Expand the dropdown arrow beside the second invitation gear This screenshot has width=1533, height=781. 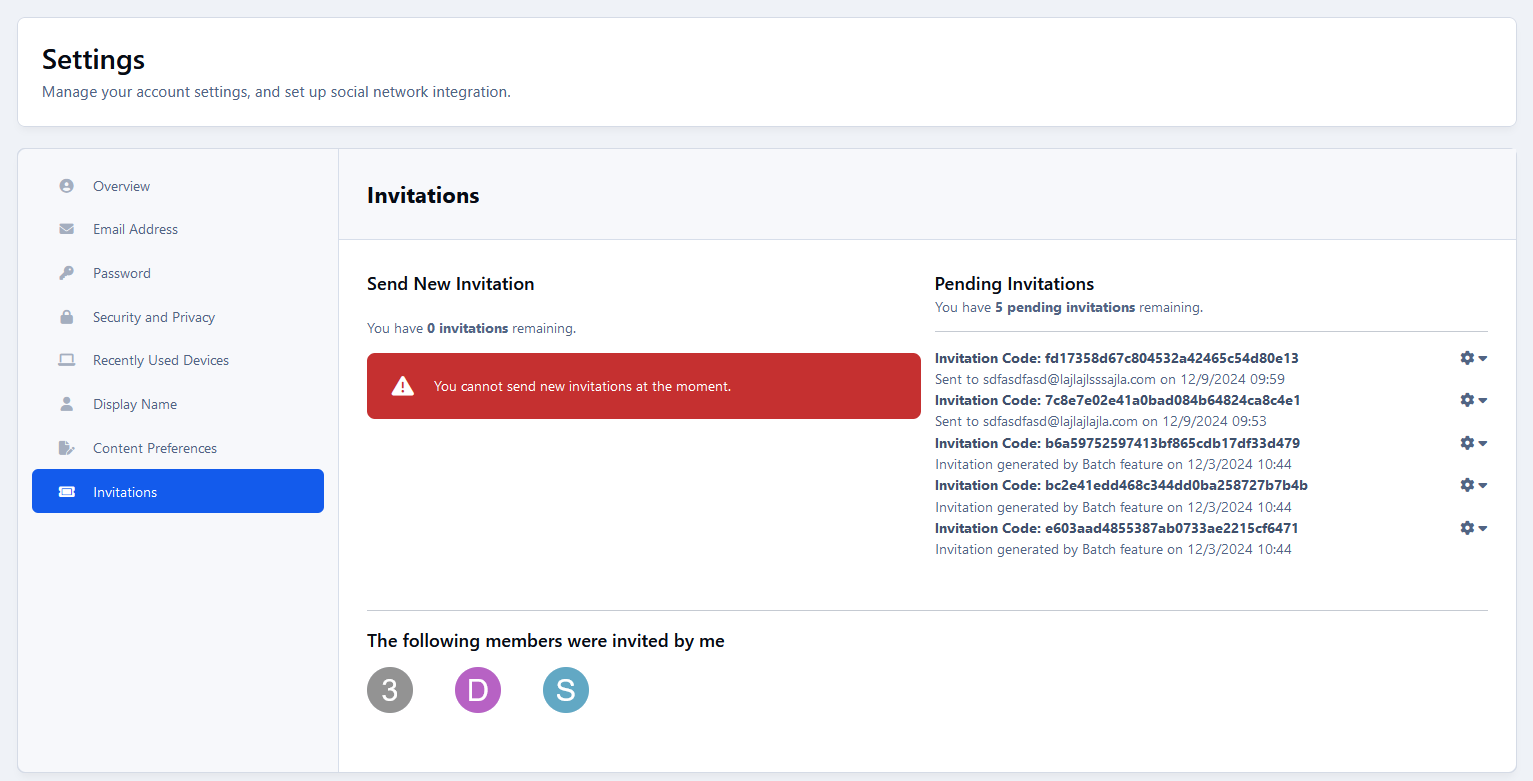click(x=1482, y=400)
